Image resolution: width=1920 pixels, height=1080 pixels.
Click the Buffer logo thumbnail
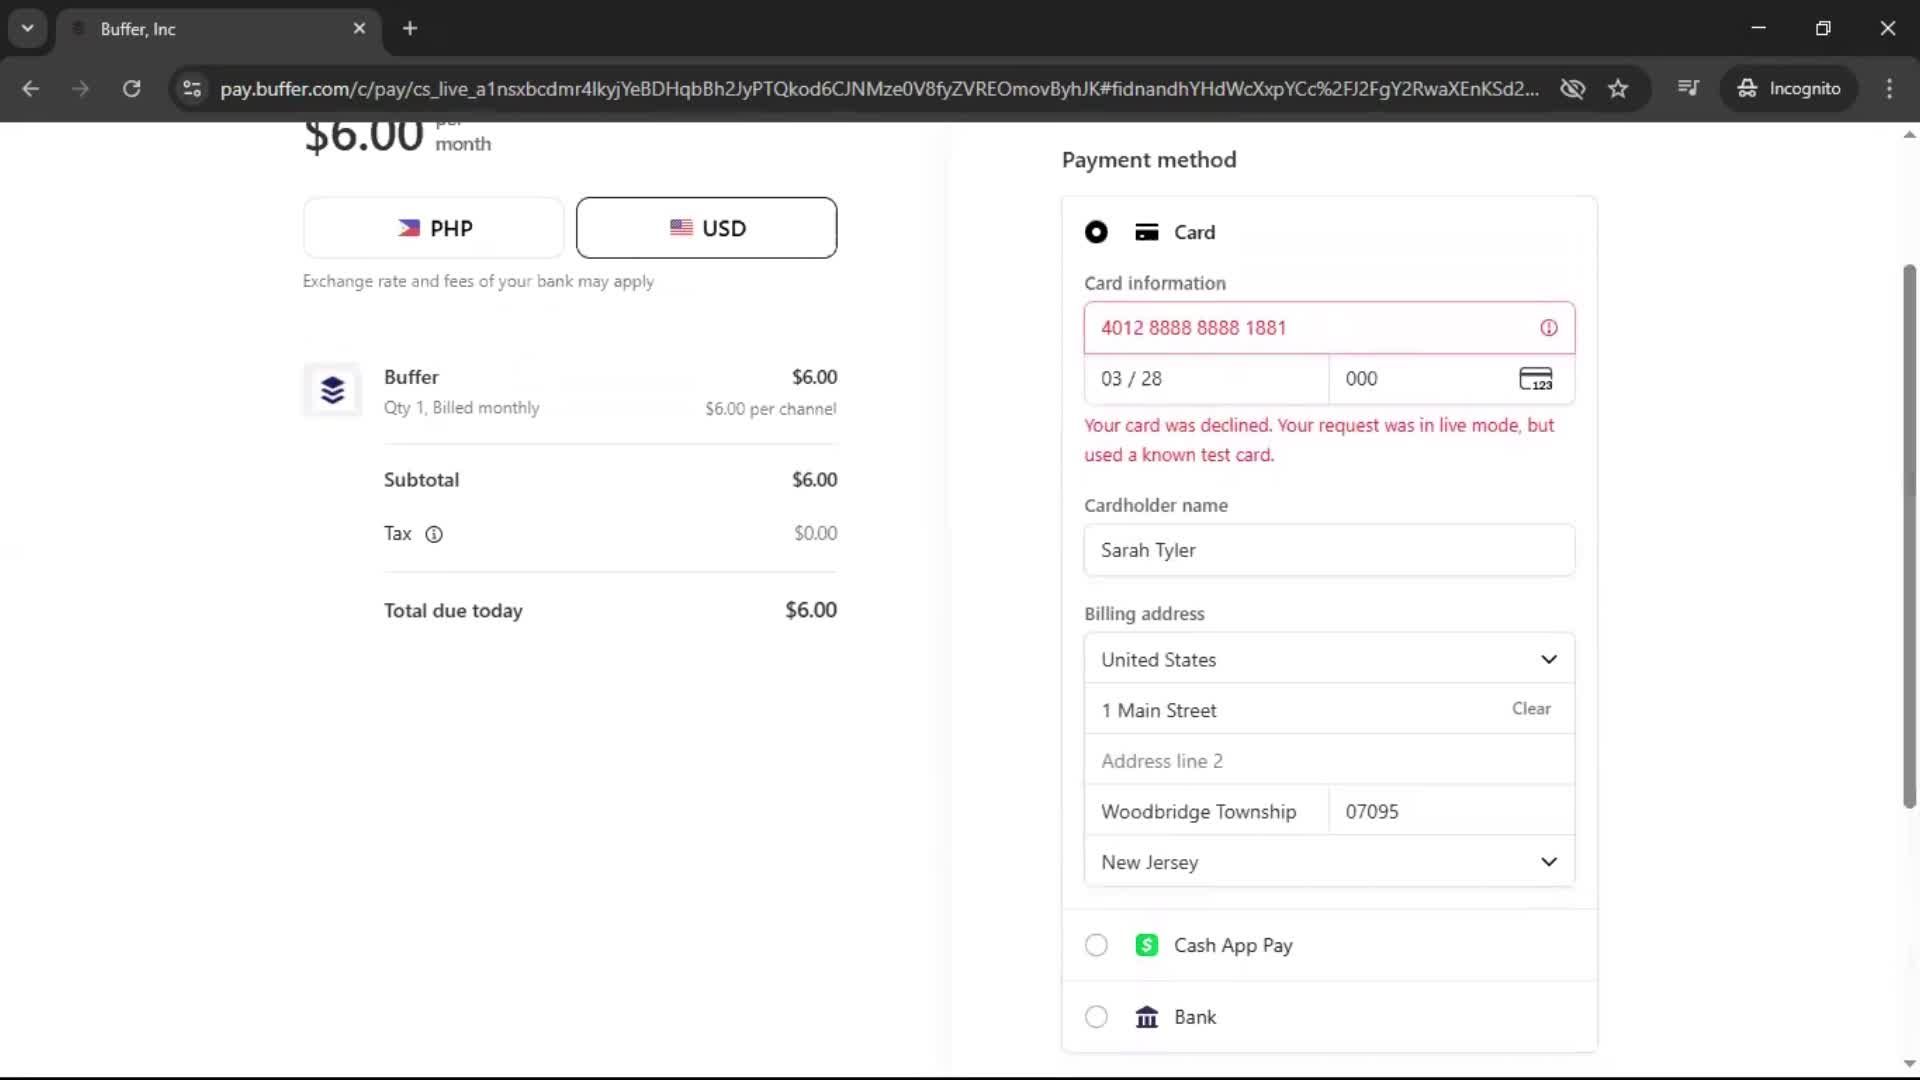pos(332,390)
